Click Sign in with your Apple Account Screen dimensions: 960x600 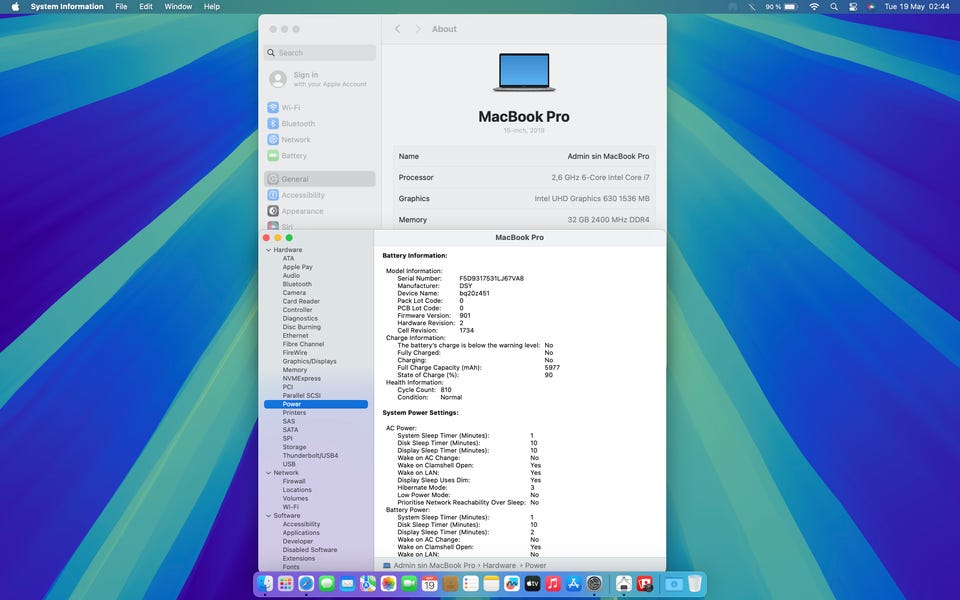pyautogui.click(x=320, y=79)
